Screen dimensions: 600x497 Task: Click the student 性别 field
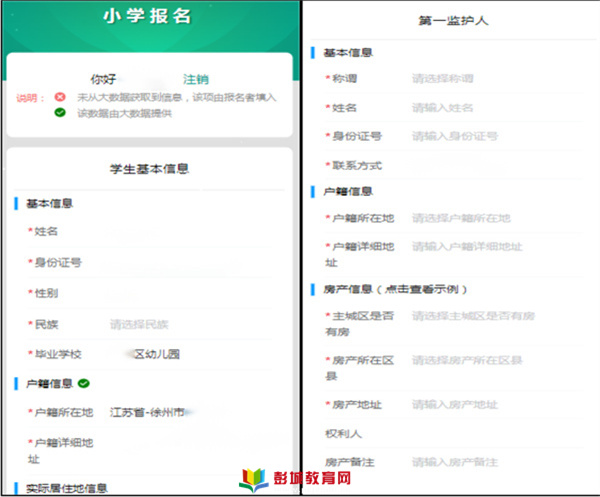click(x=149, y=293)
